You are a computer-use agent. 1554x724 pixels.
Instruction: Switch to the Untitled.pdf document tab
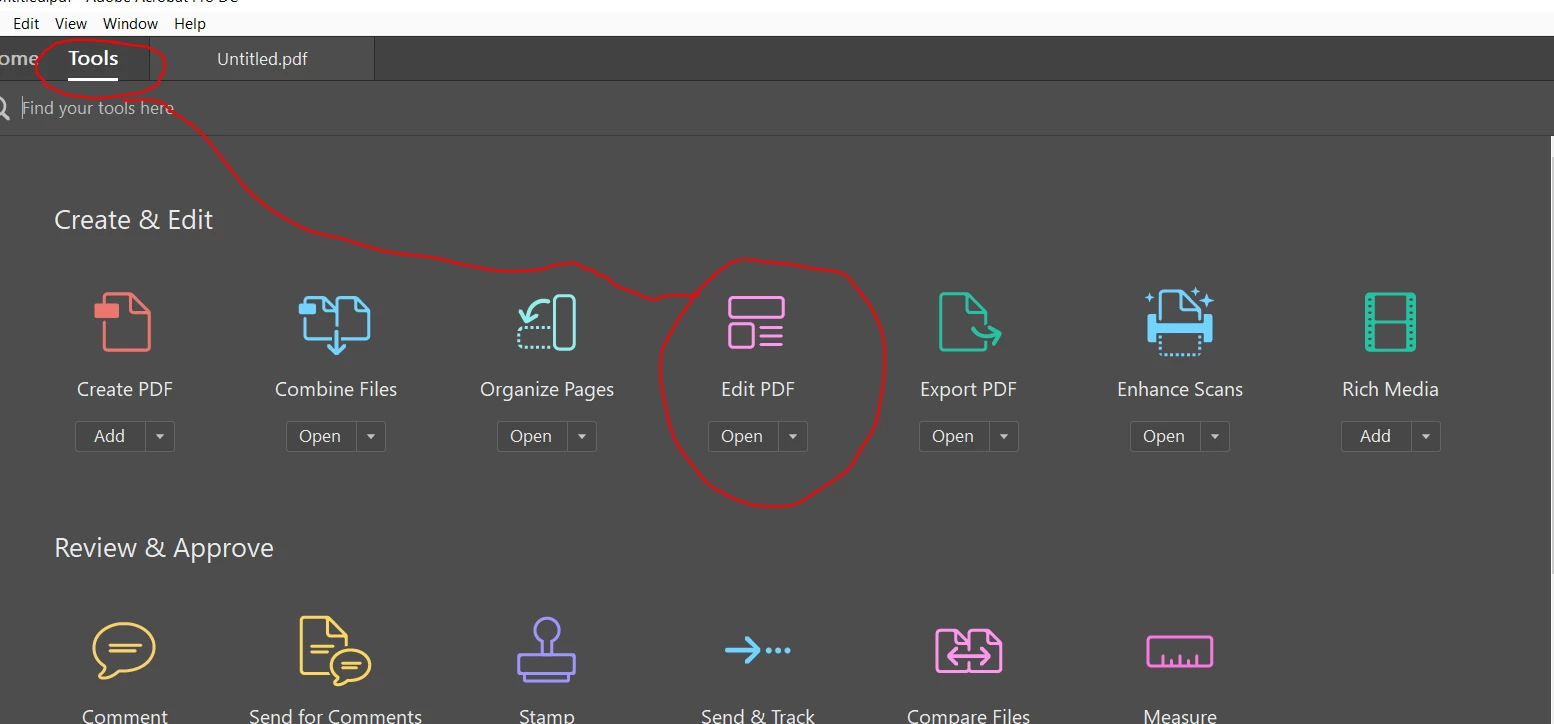click(x=262, y=59)
